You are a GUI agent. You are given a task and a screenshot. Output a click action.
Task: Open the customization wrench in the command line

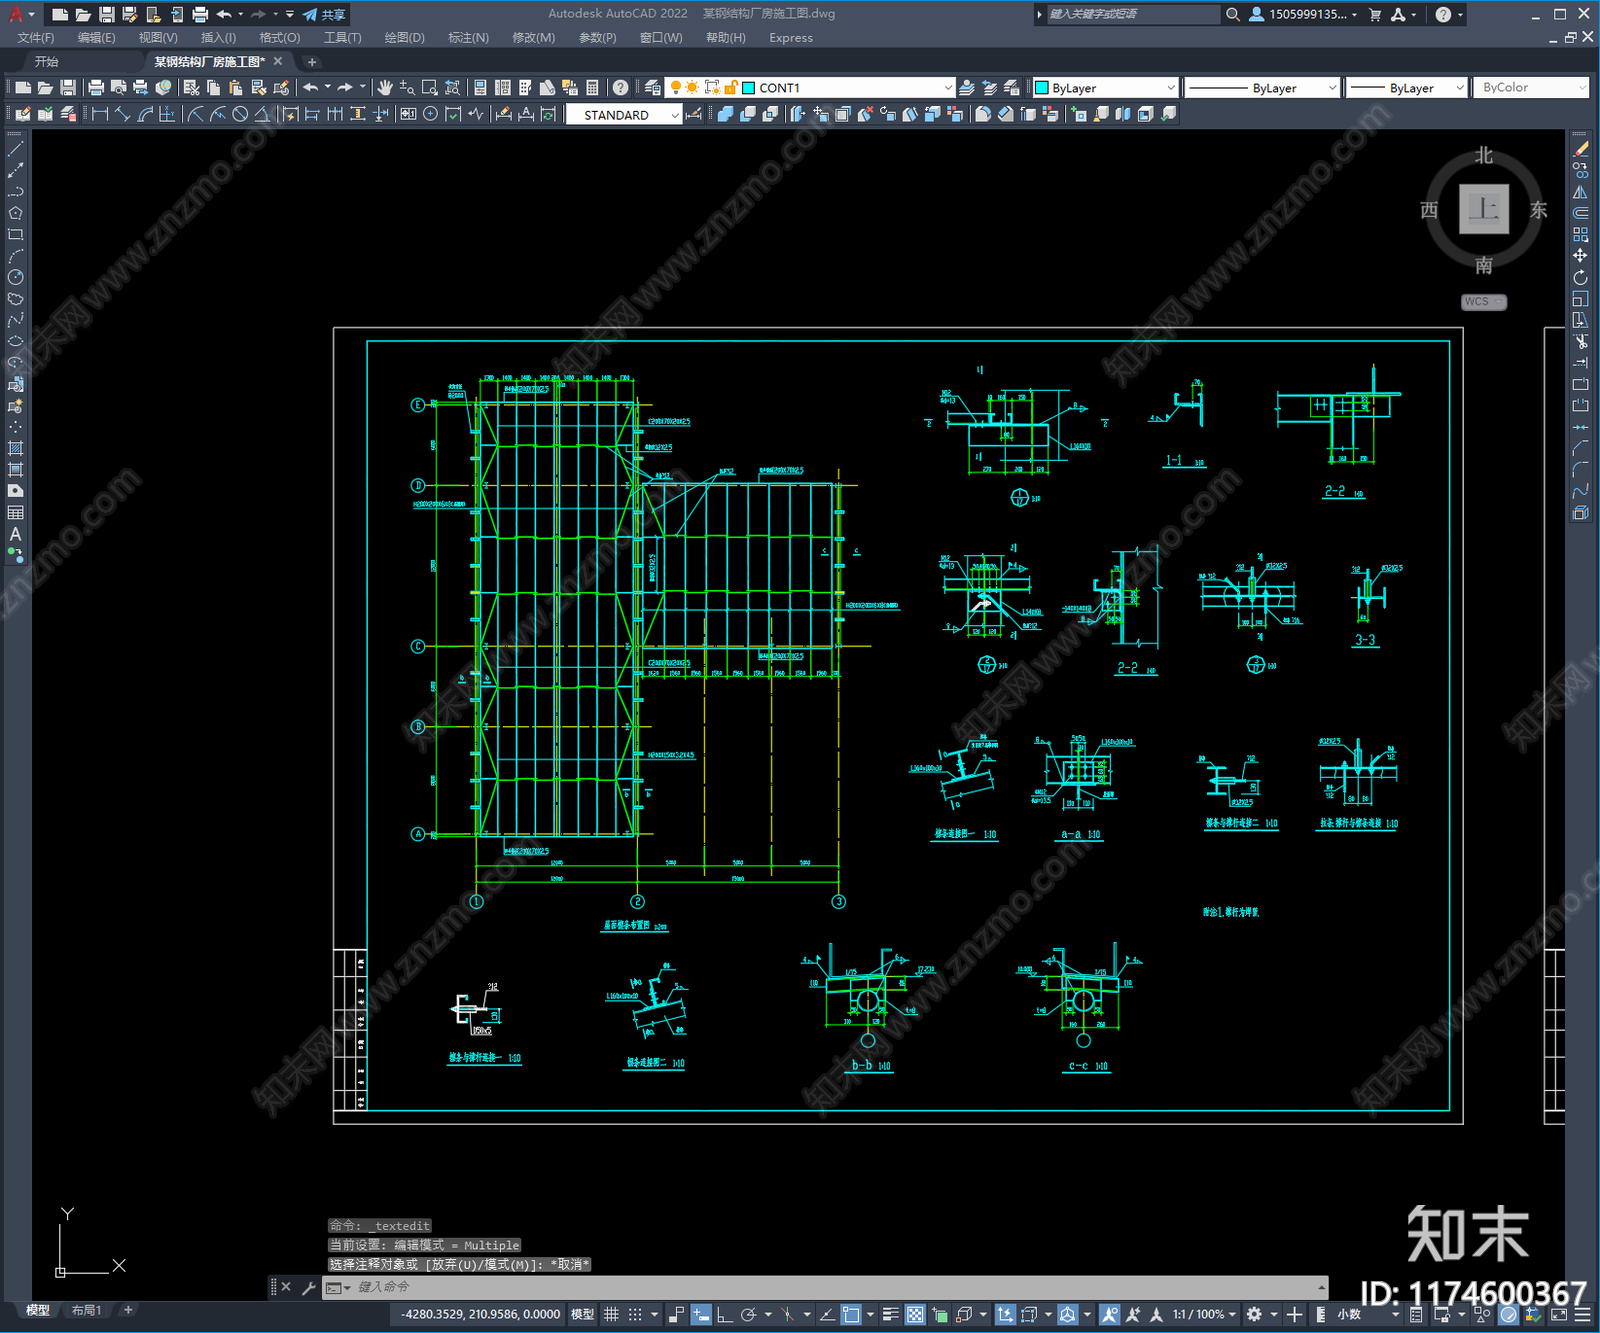tap(309, 1287)
